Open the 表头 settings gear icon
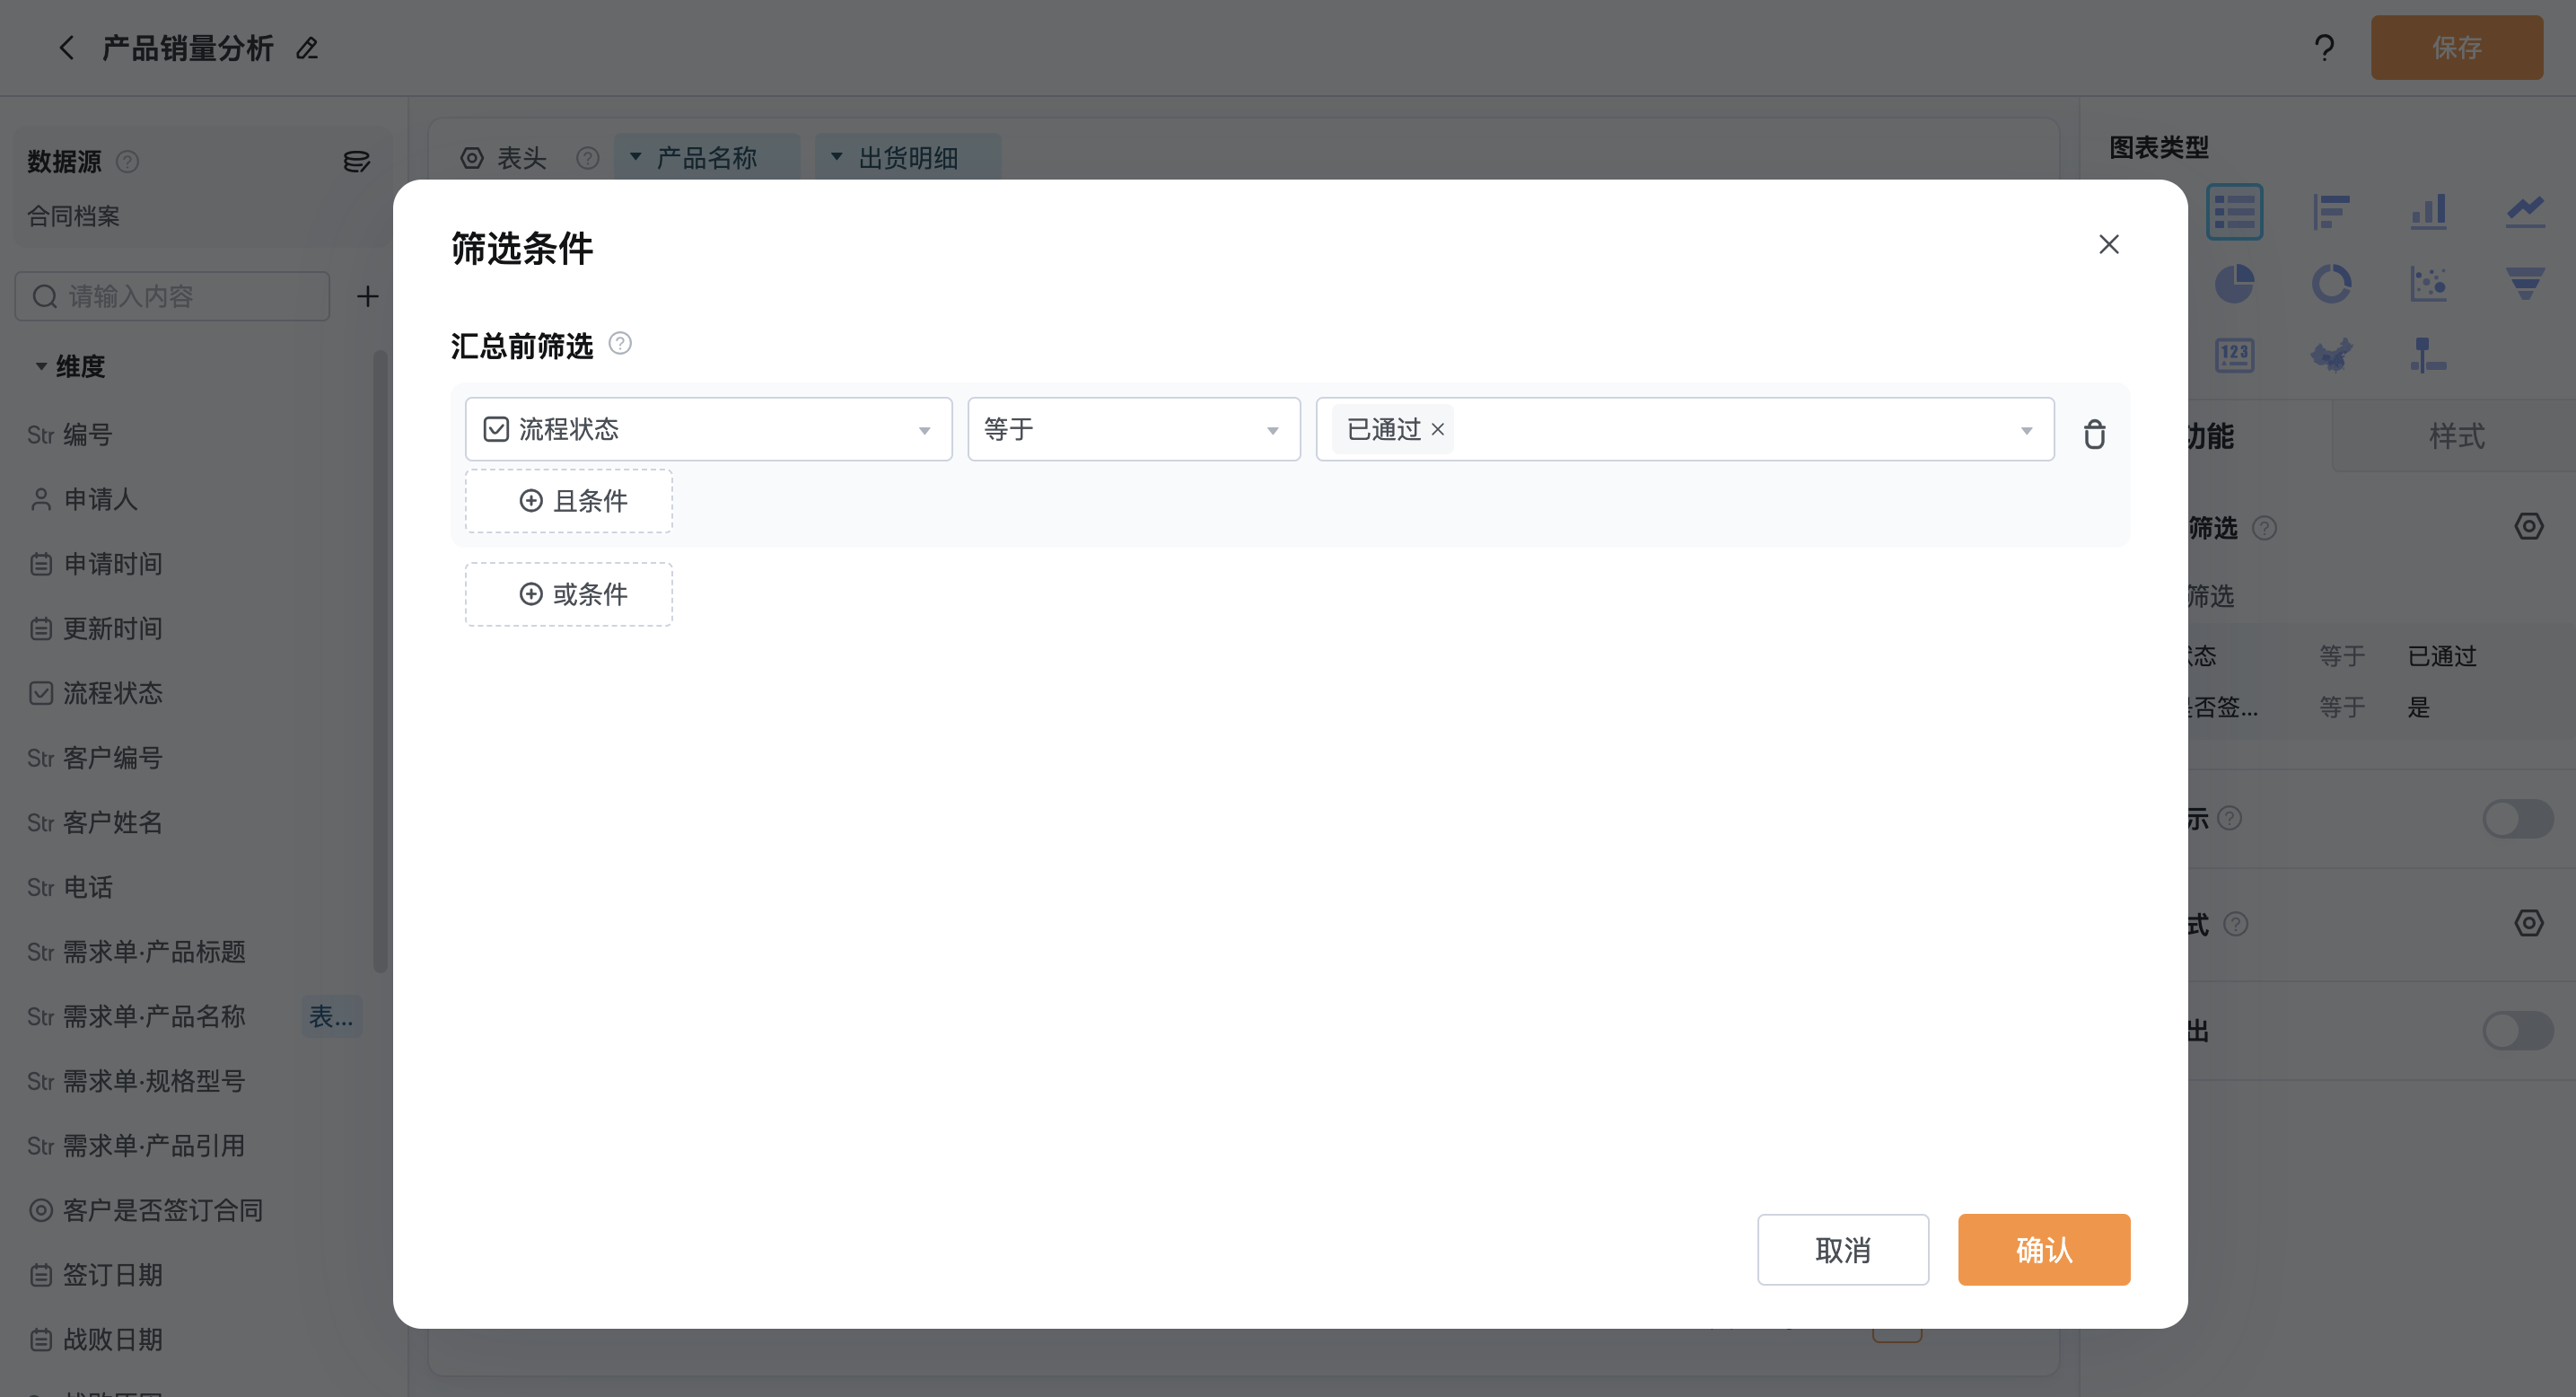Image resolution: width=2576 pixels, height=1397 pixels. click(x=471, y=158)
